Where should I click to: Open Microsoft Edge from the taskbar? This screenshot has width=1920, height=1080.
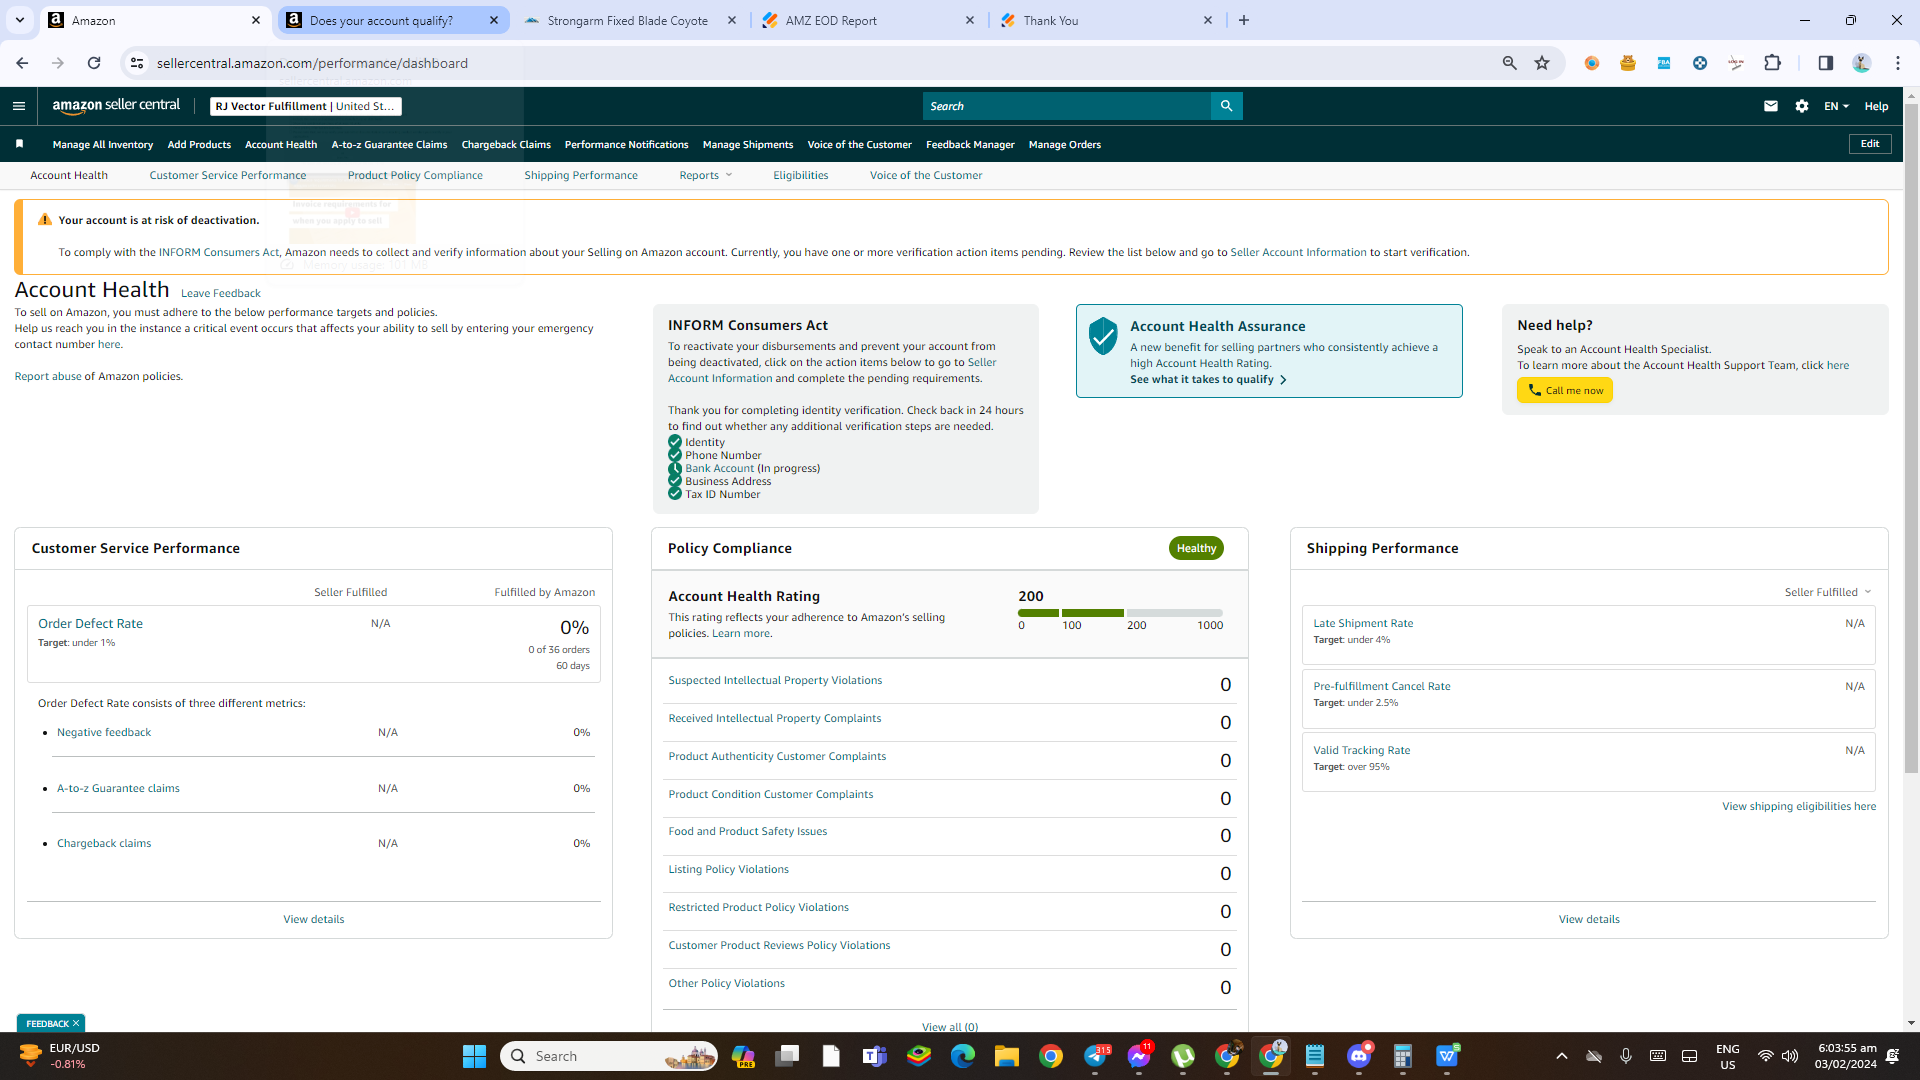[963, 1056]
